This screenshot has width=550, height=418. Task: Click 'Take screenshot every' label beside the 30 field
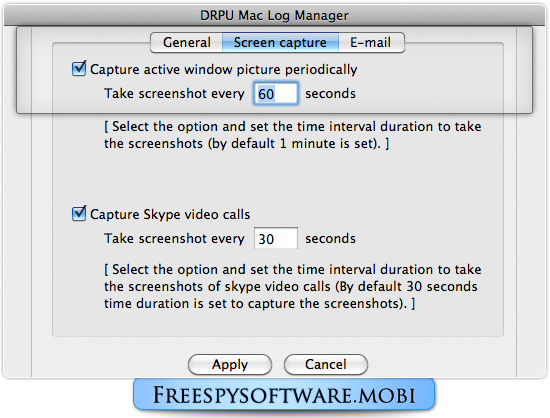pyautogui.click(x=174, y=238)
